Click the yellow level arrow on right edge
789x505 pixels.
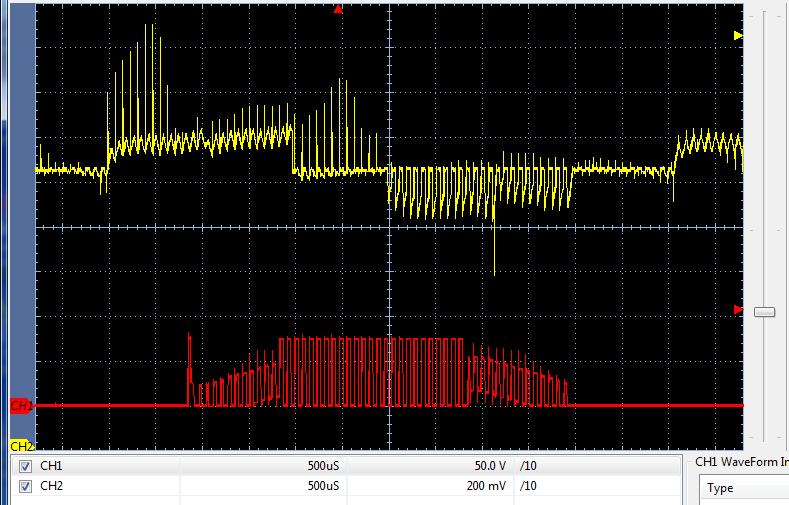[x=738, y=35]
